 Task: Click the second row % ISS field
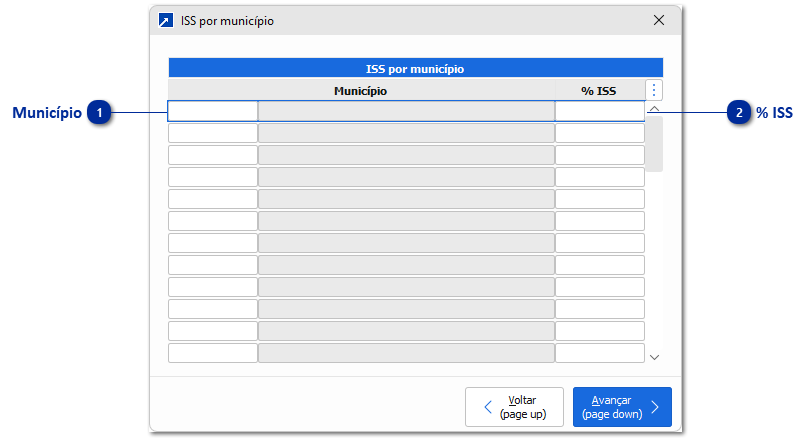coord(599,133)
